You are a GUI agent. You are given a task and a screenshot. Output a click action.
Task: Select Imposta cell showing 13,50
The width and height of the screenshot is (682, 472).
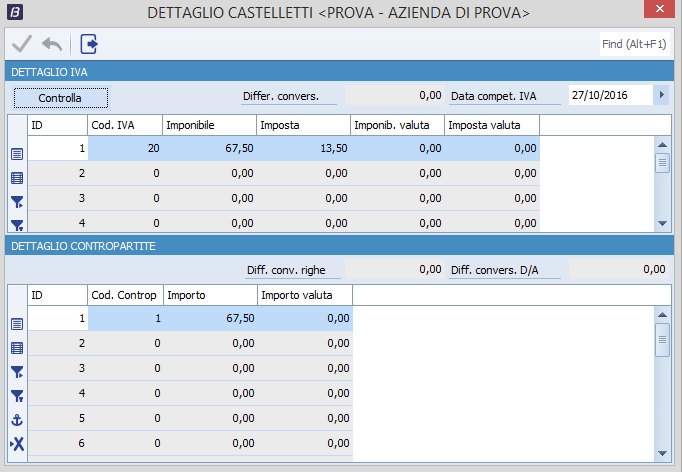[x=303, y=148]
